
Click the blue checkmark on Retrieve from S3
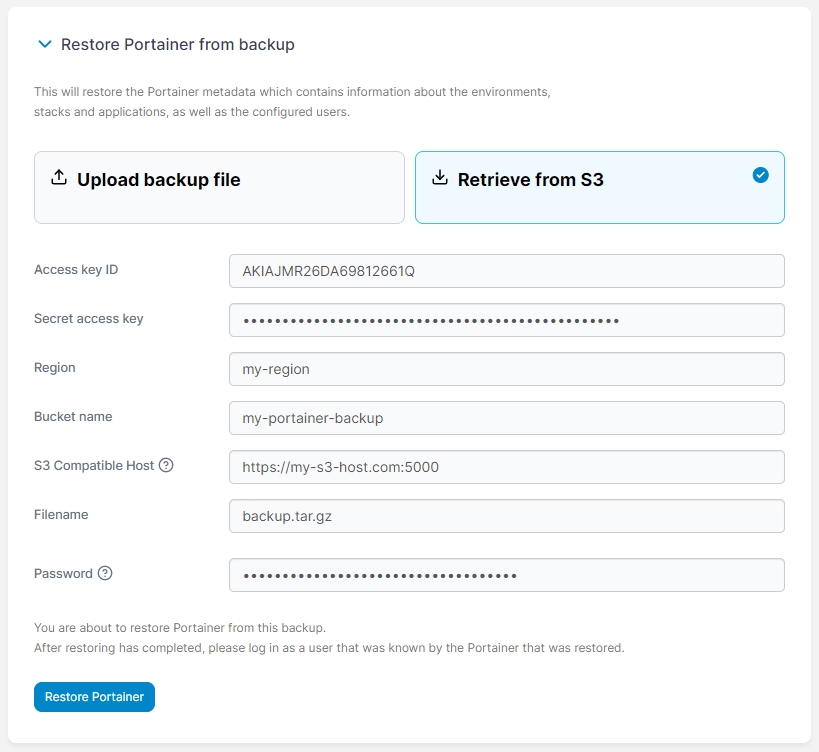(x=760, y=175)
